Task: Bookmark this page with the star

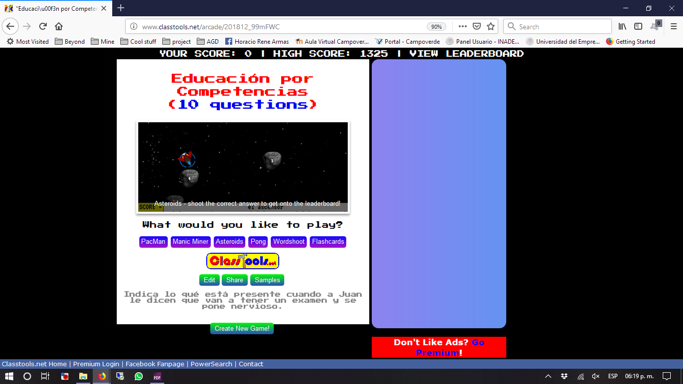Action: pos(491,27)
